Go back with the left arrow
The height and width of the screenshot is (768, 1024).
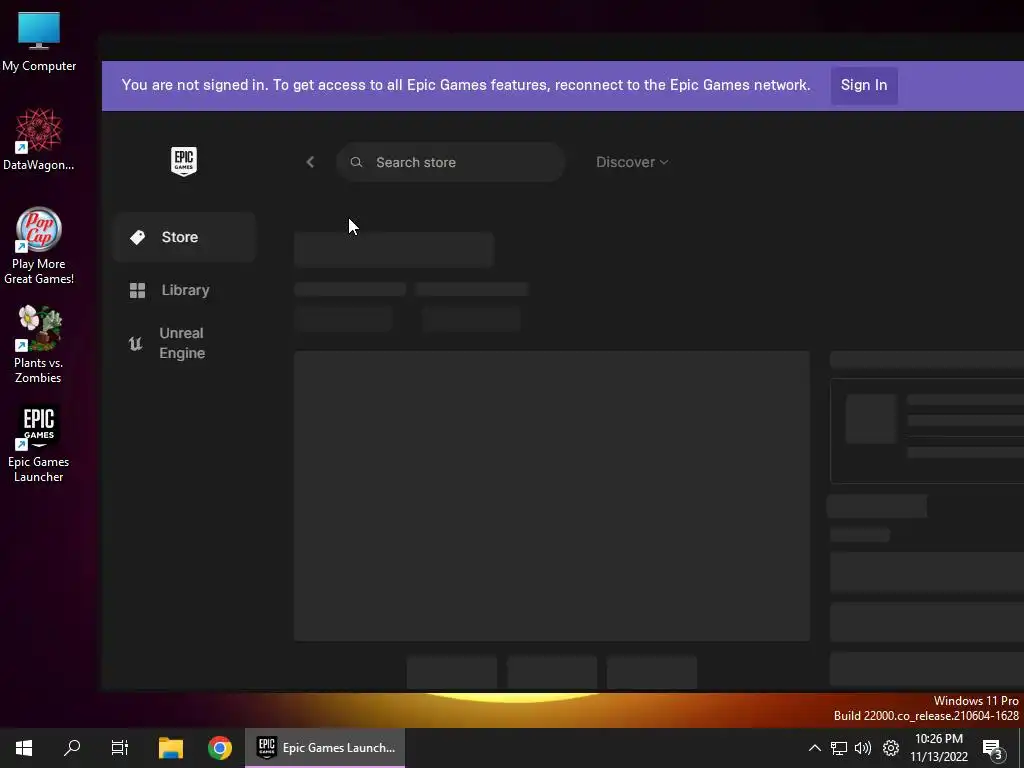pyautogui.click(x=310, y=162)
